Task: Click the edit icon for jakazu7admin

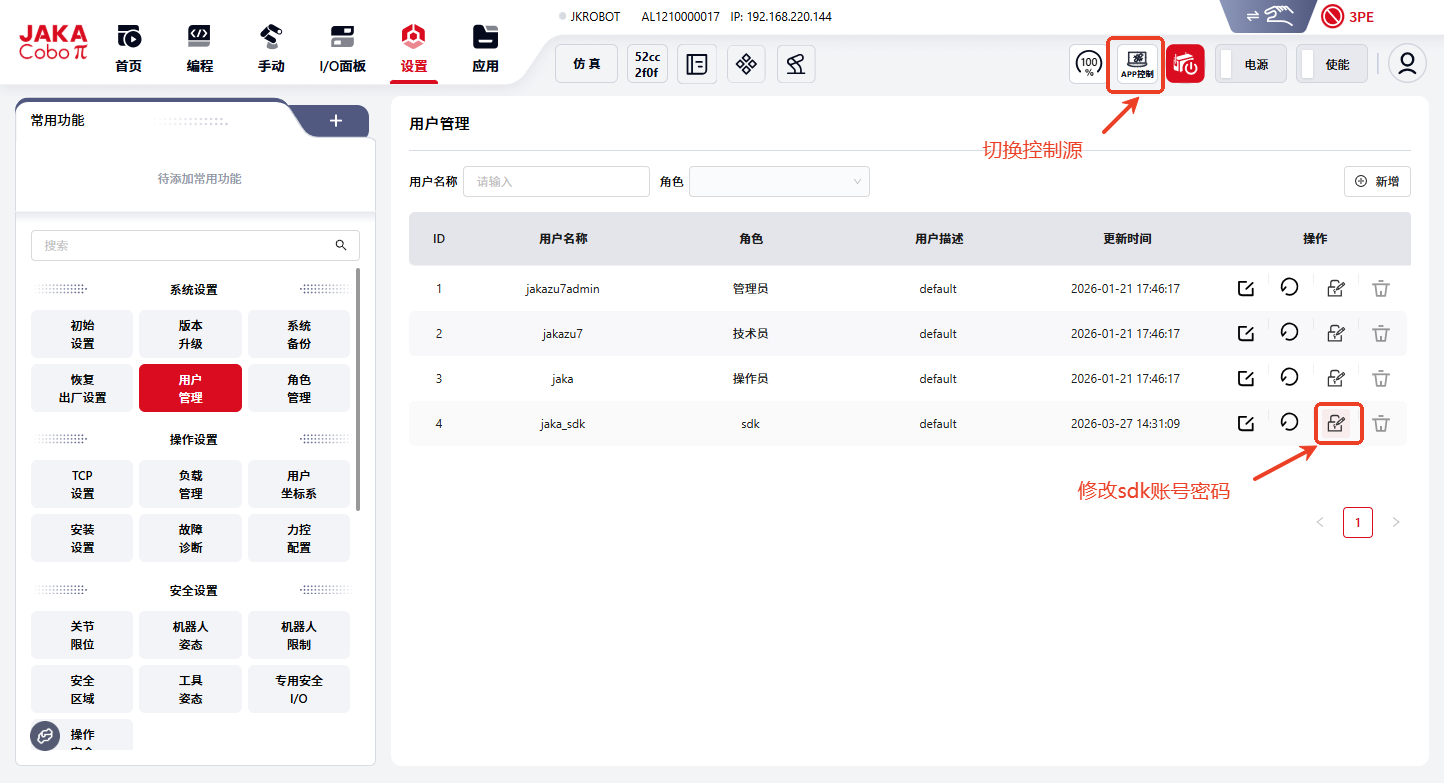Action: 1245,289
